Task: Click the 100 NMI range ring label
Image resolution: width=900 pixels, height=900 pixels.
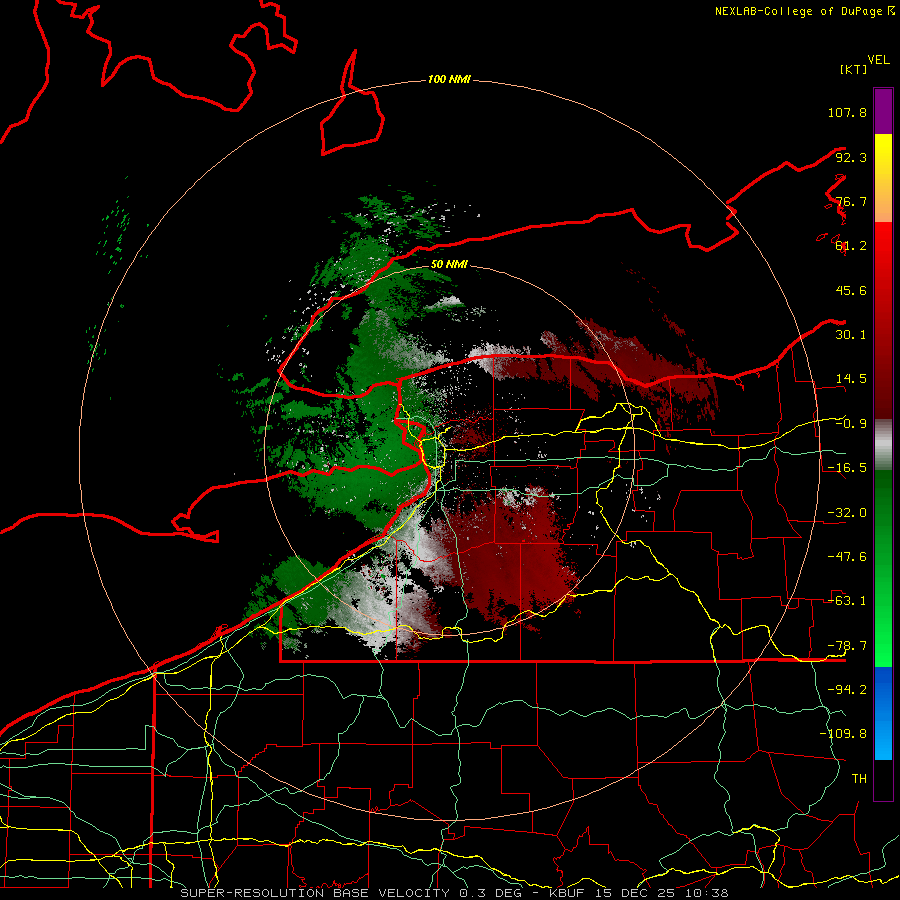Action: [x=449, y=79]
